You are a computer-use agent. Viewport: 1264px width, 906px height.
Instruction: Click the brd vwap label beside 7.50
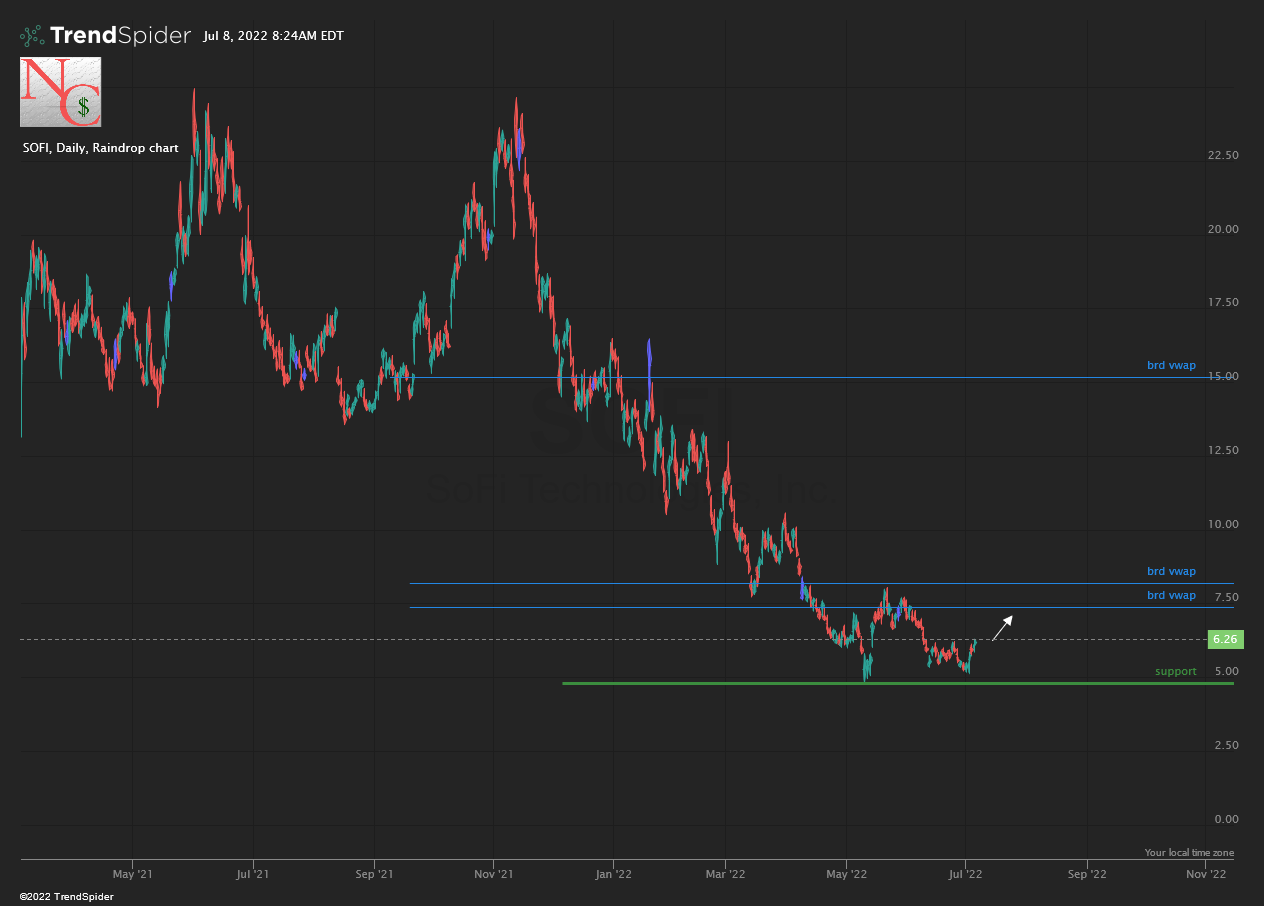1171,595
